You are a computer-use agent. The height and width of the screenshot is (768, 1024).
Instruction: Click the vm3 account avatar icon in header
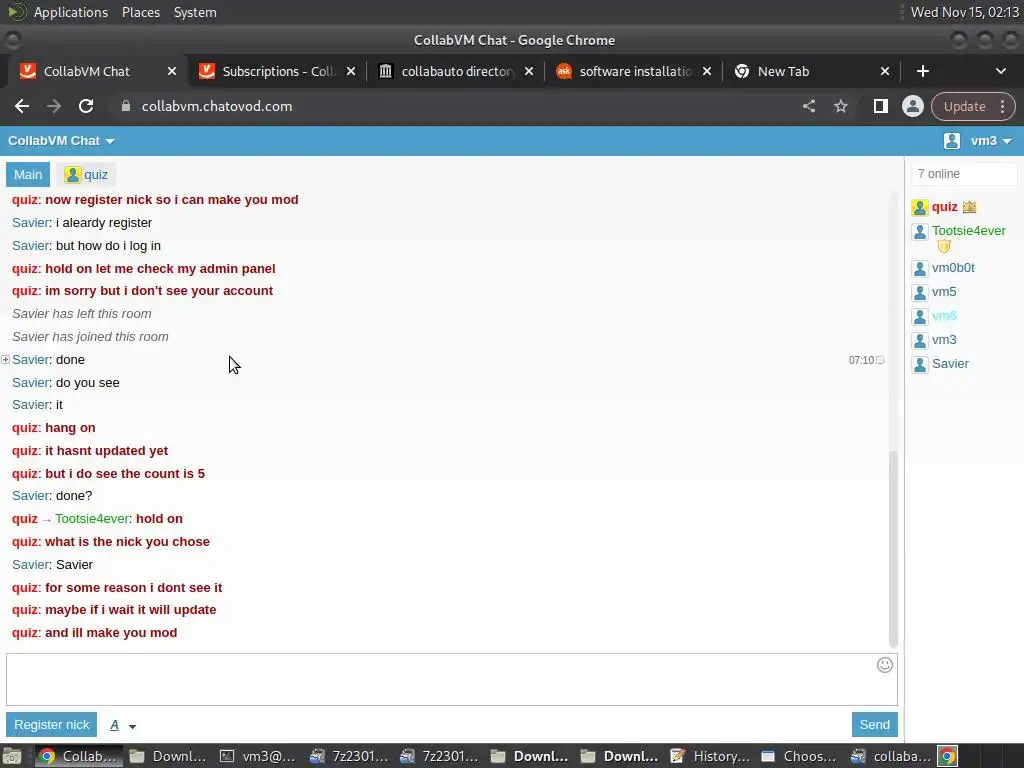[x=952, y=141]
